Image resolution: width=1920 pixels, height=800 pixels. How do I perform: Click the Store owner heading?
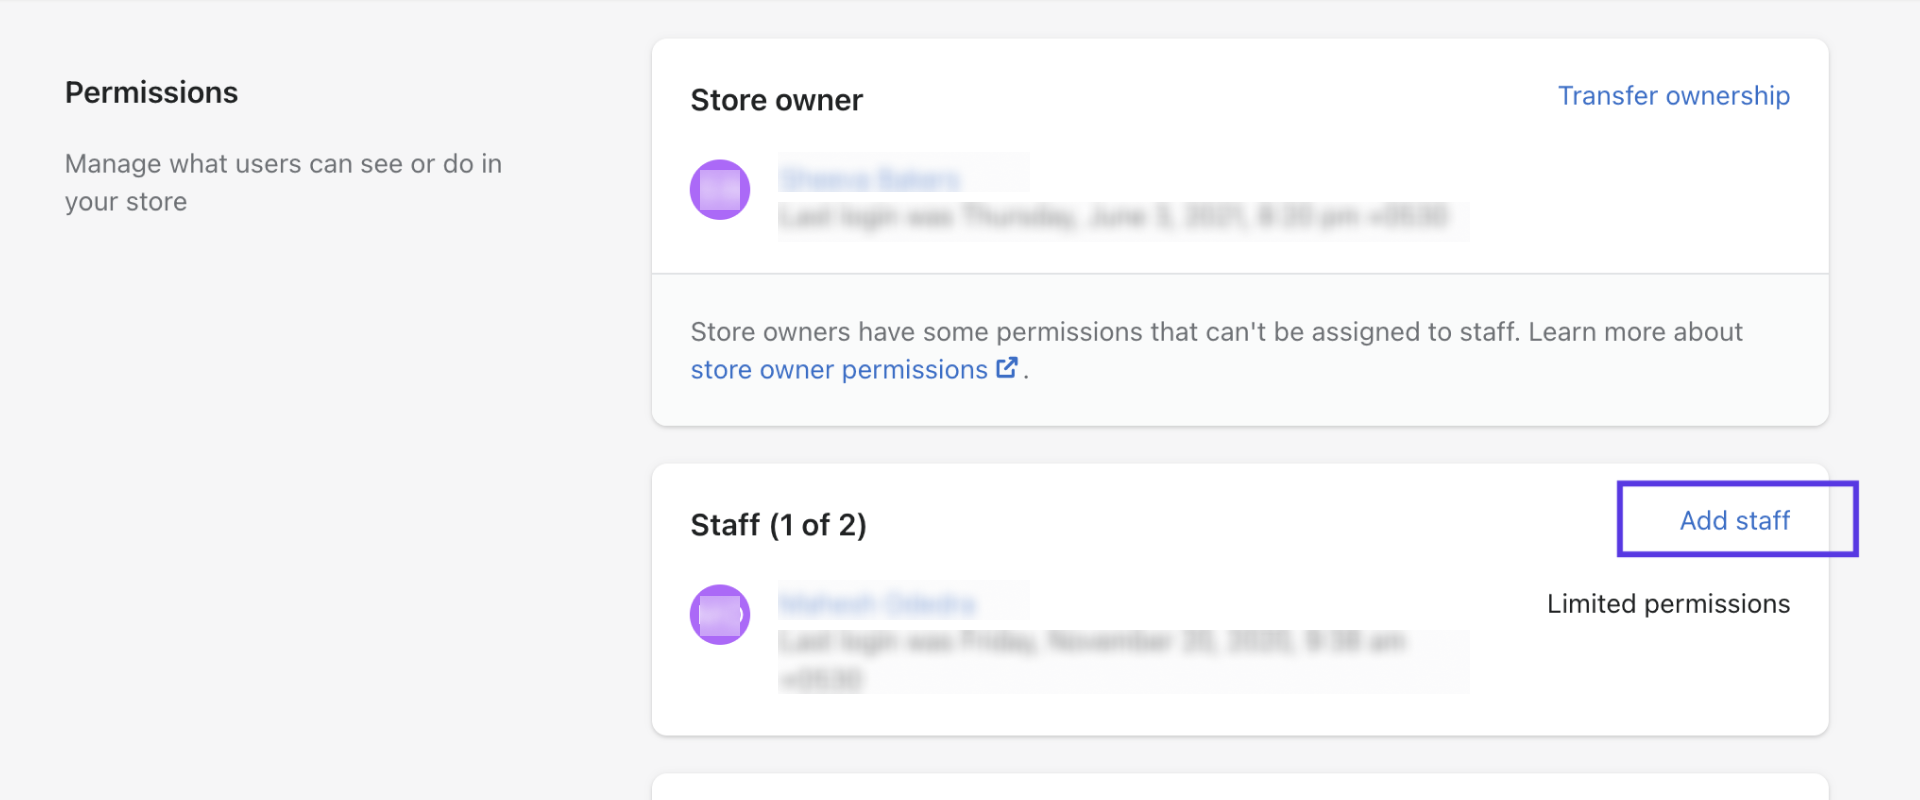(777, 100)
